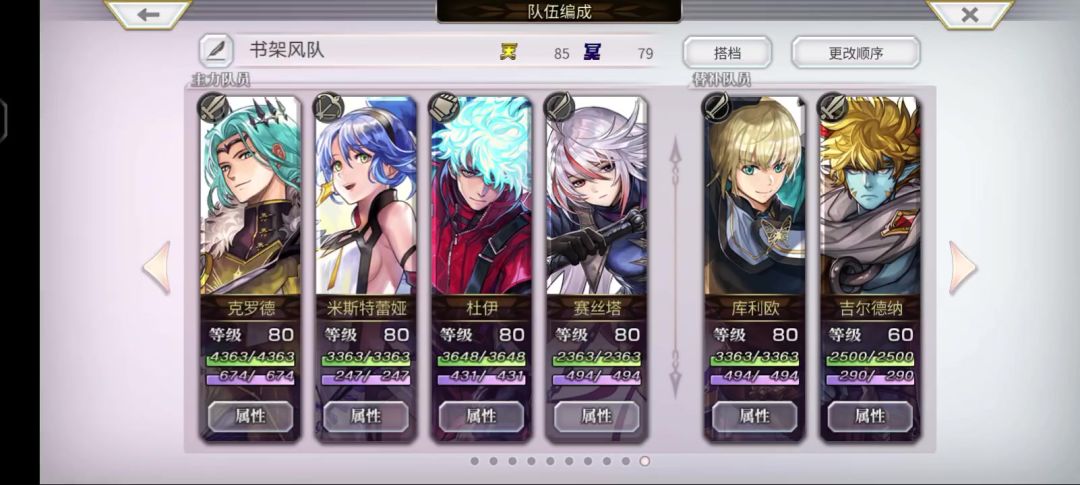Image resolution: width=1080 pixels, height=485 pixels.
Task: Tap the sword weapon icon on 克罗德 card
Action: pos(213,108)
